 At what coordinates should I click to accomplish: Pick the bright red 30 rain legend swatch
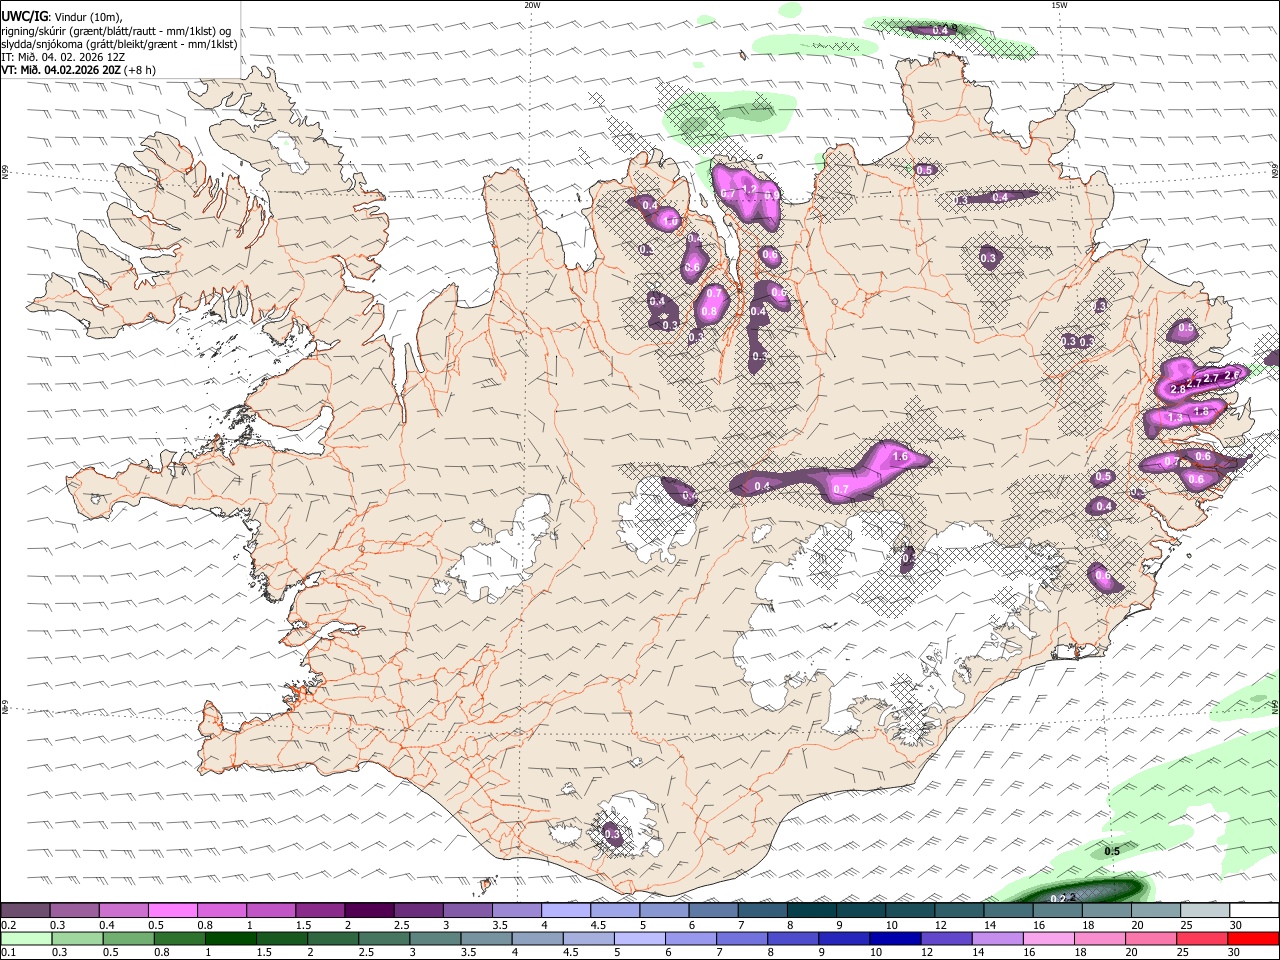coord(1253,938)
